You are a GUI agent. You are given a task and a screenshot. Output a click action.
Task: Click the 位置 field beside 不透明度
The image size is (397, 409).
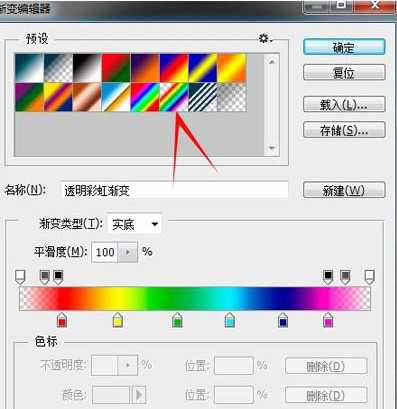pos(234,366)
